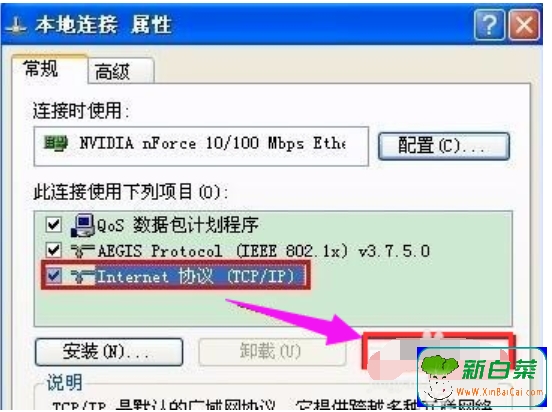Screen dimensions: 552x412
Task: Close the 本地连接 属性 dialog
Action: coord(524,25)
